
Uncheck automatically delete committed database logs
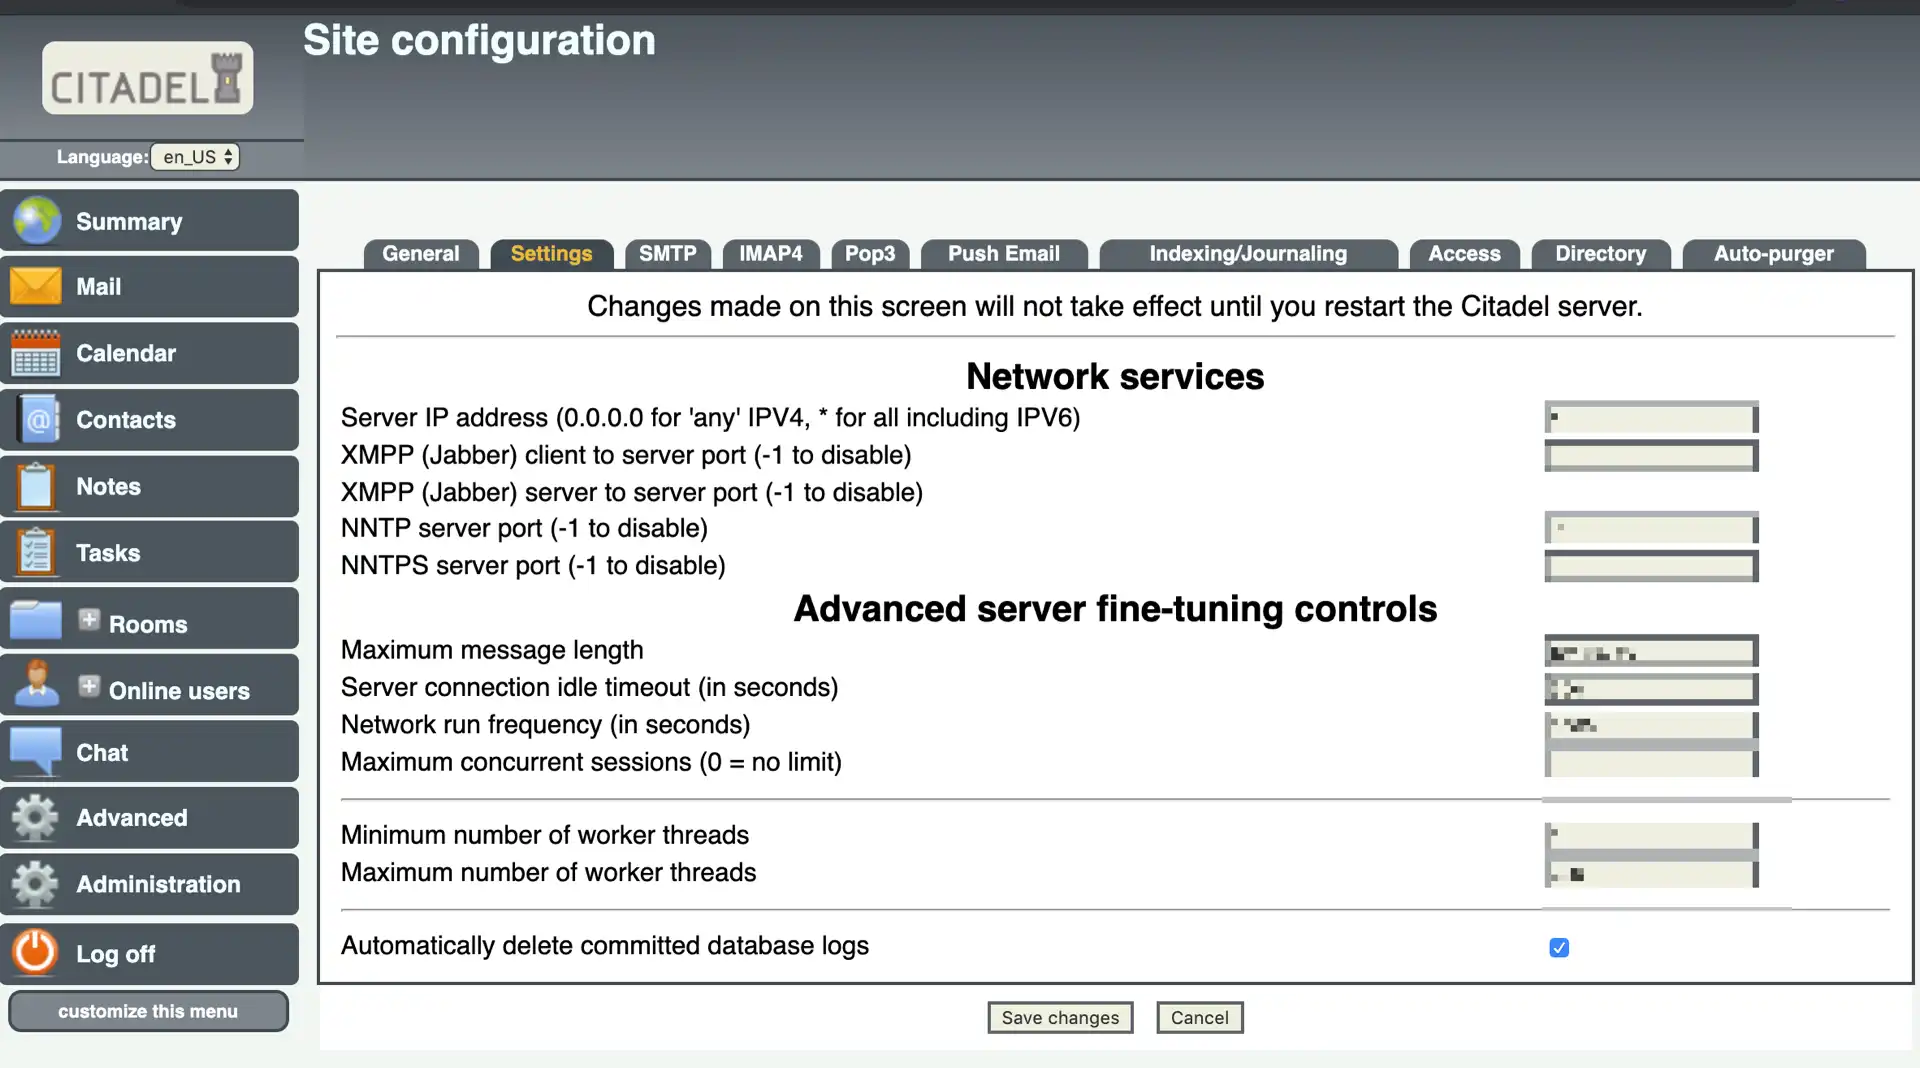point(1559,947)
